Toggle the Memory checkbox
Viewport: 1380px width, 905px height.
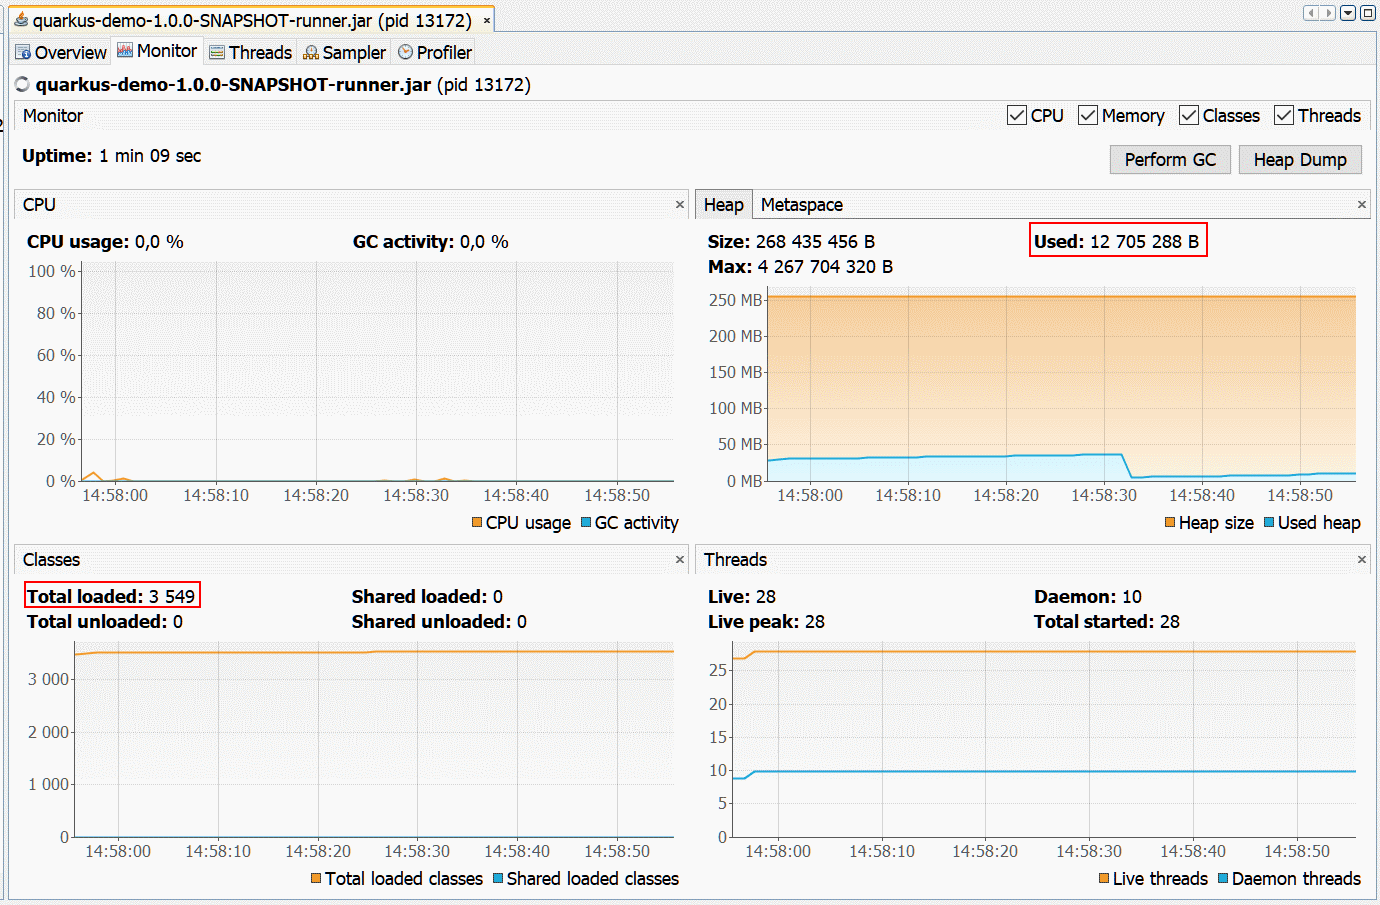(x=1088, y=115)
